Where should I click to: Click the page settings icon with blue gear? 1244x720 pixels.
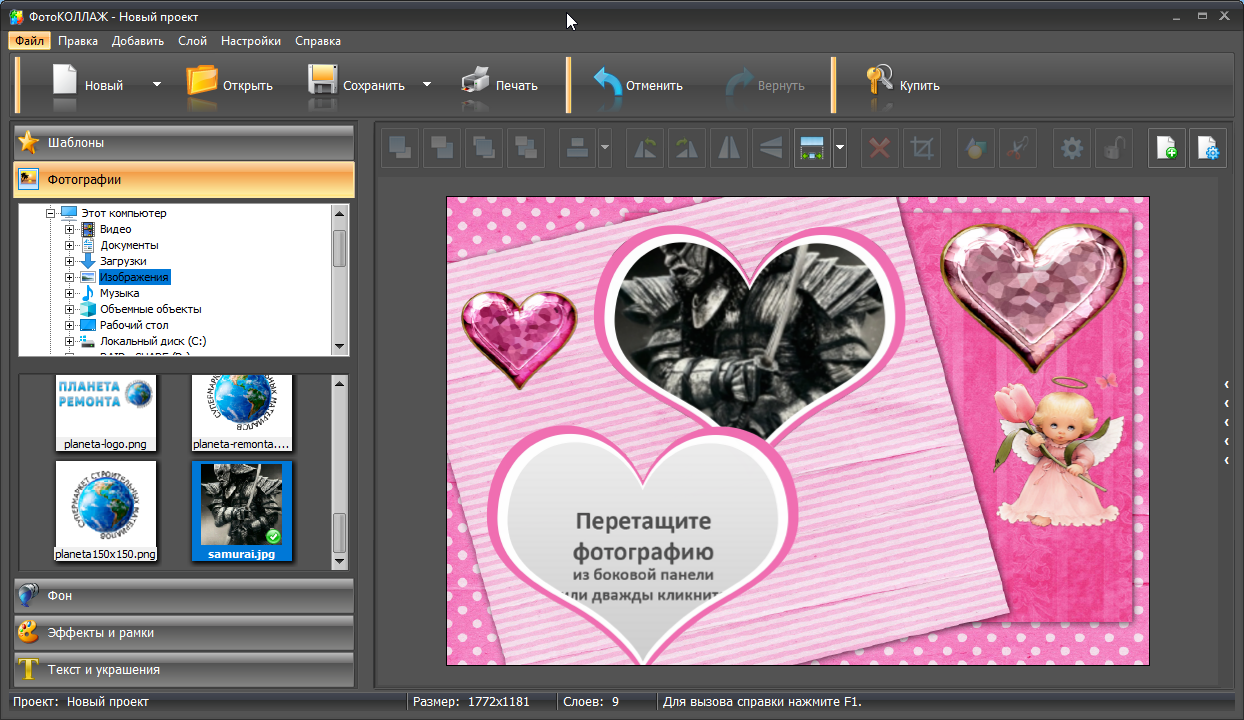(1208, 149)
